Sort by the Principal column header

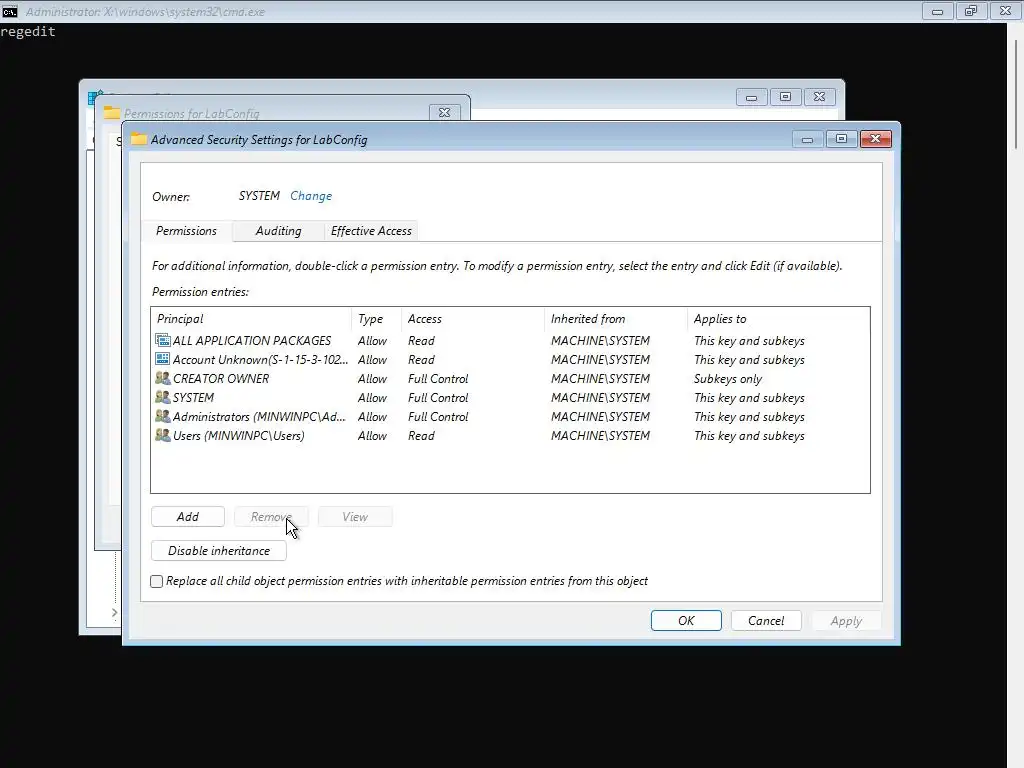click(251, 319)
